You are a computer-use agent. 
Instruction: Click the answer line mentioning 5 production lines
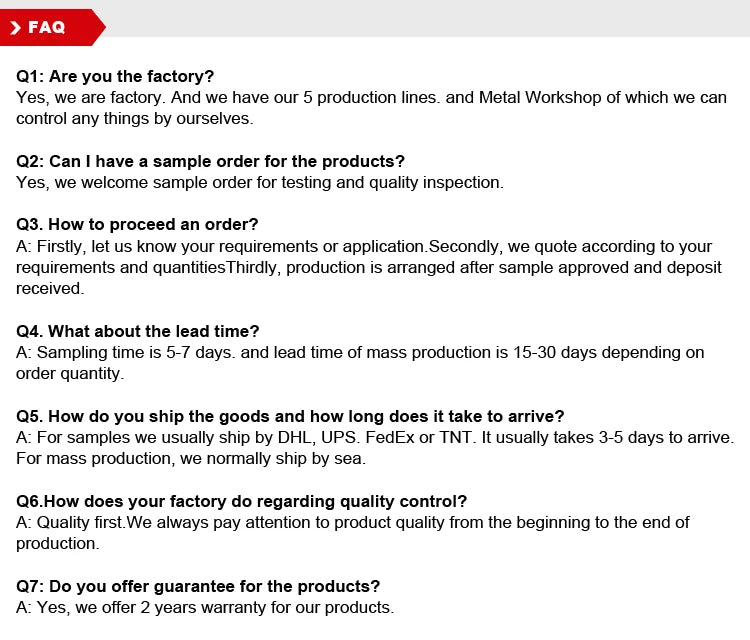click(371, 98)
